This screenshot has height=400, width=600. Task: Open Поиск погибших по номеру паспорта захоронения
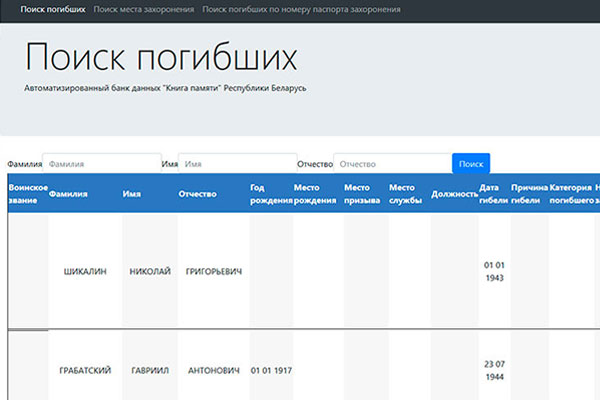[301, 9]
